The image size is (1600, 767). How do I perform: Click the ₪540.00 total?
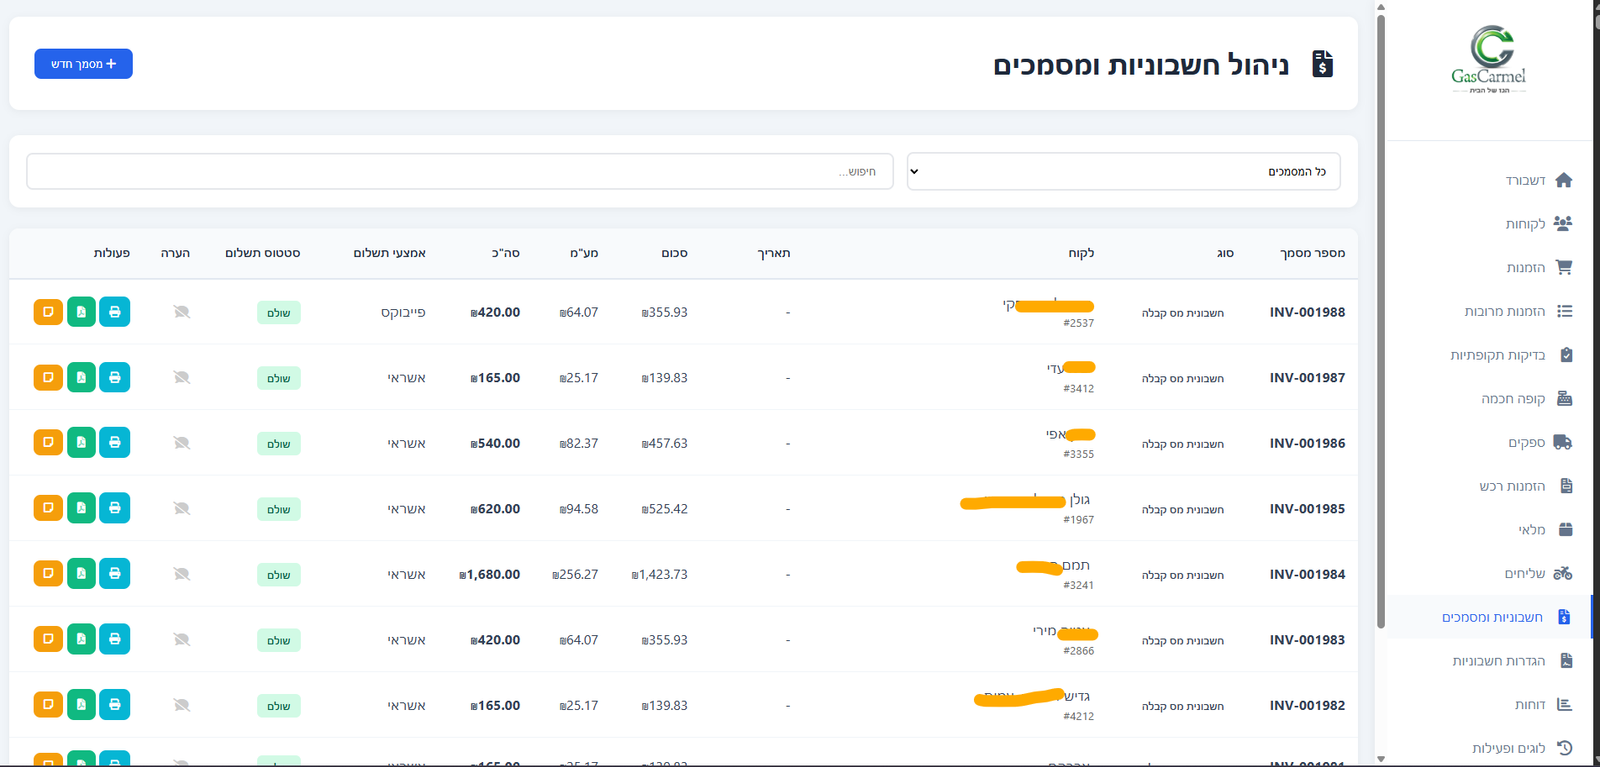(495, 443)
